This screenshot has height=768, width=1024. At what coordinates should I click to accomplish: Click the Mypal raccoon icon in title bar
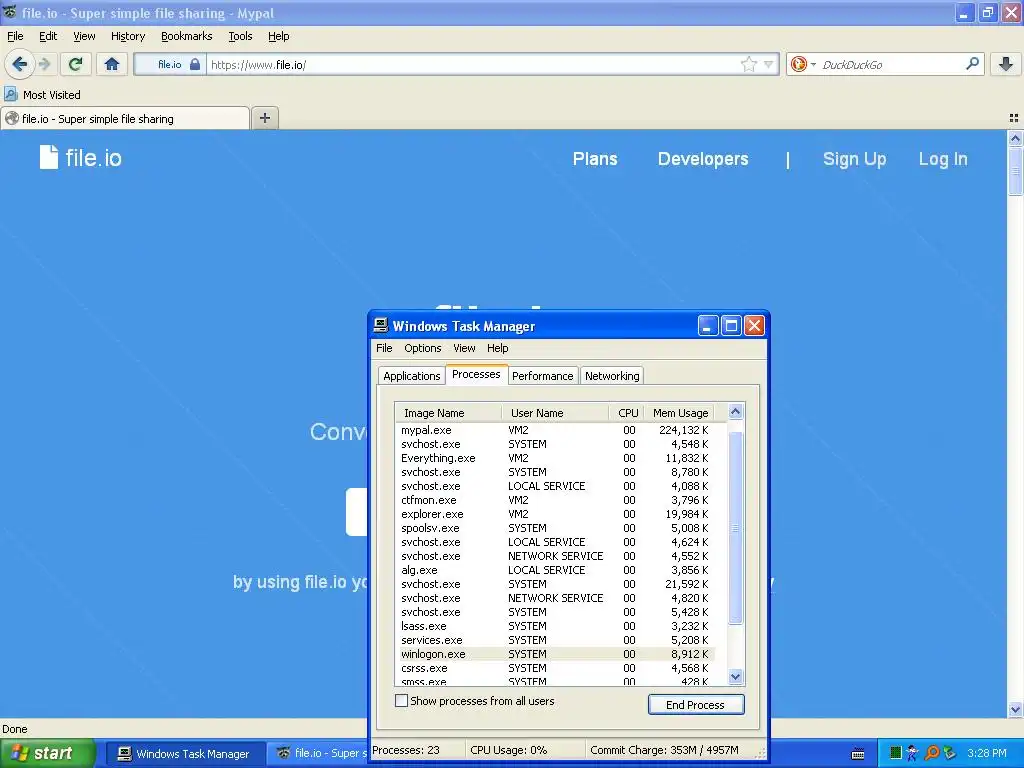(x=10, y=12)
